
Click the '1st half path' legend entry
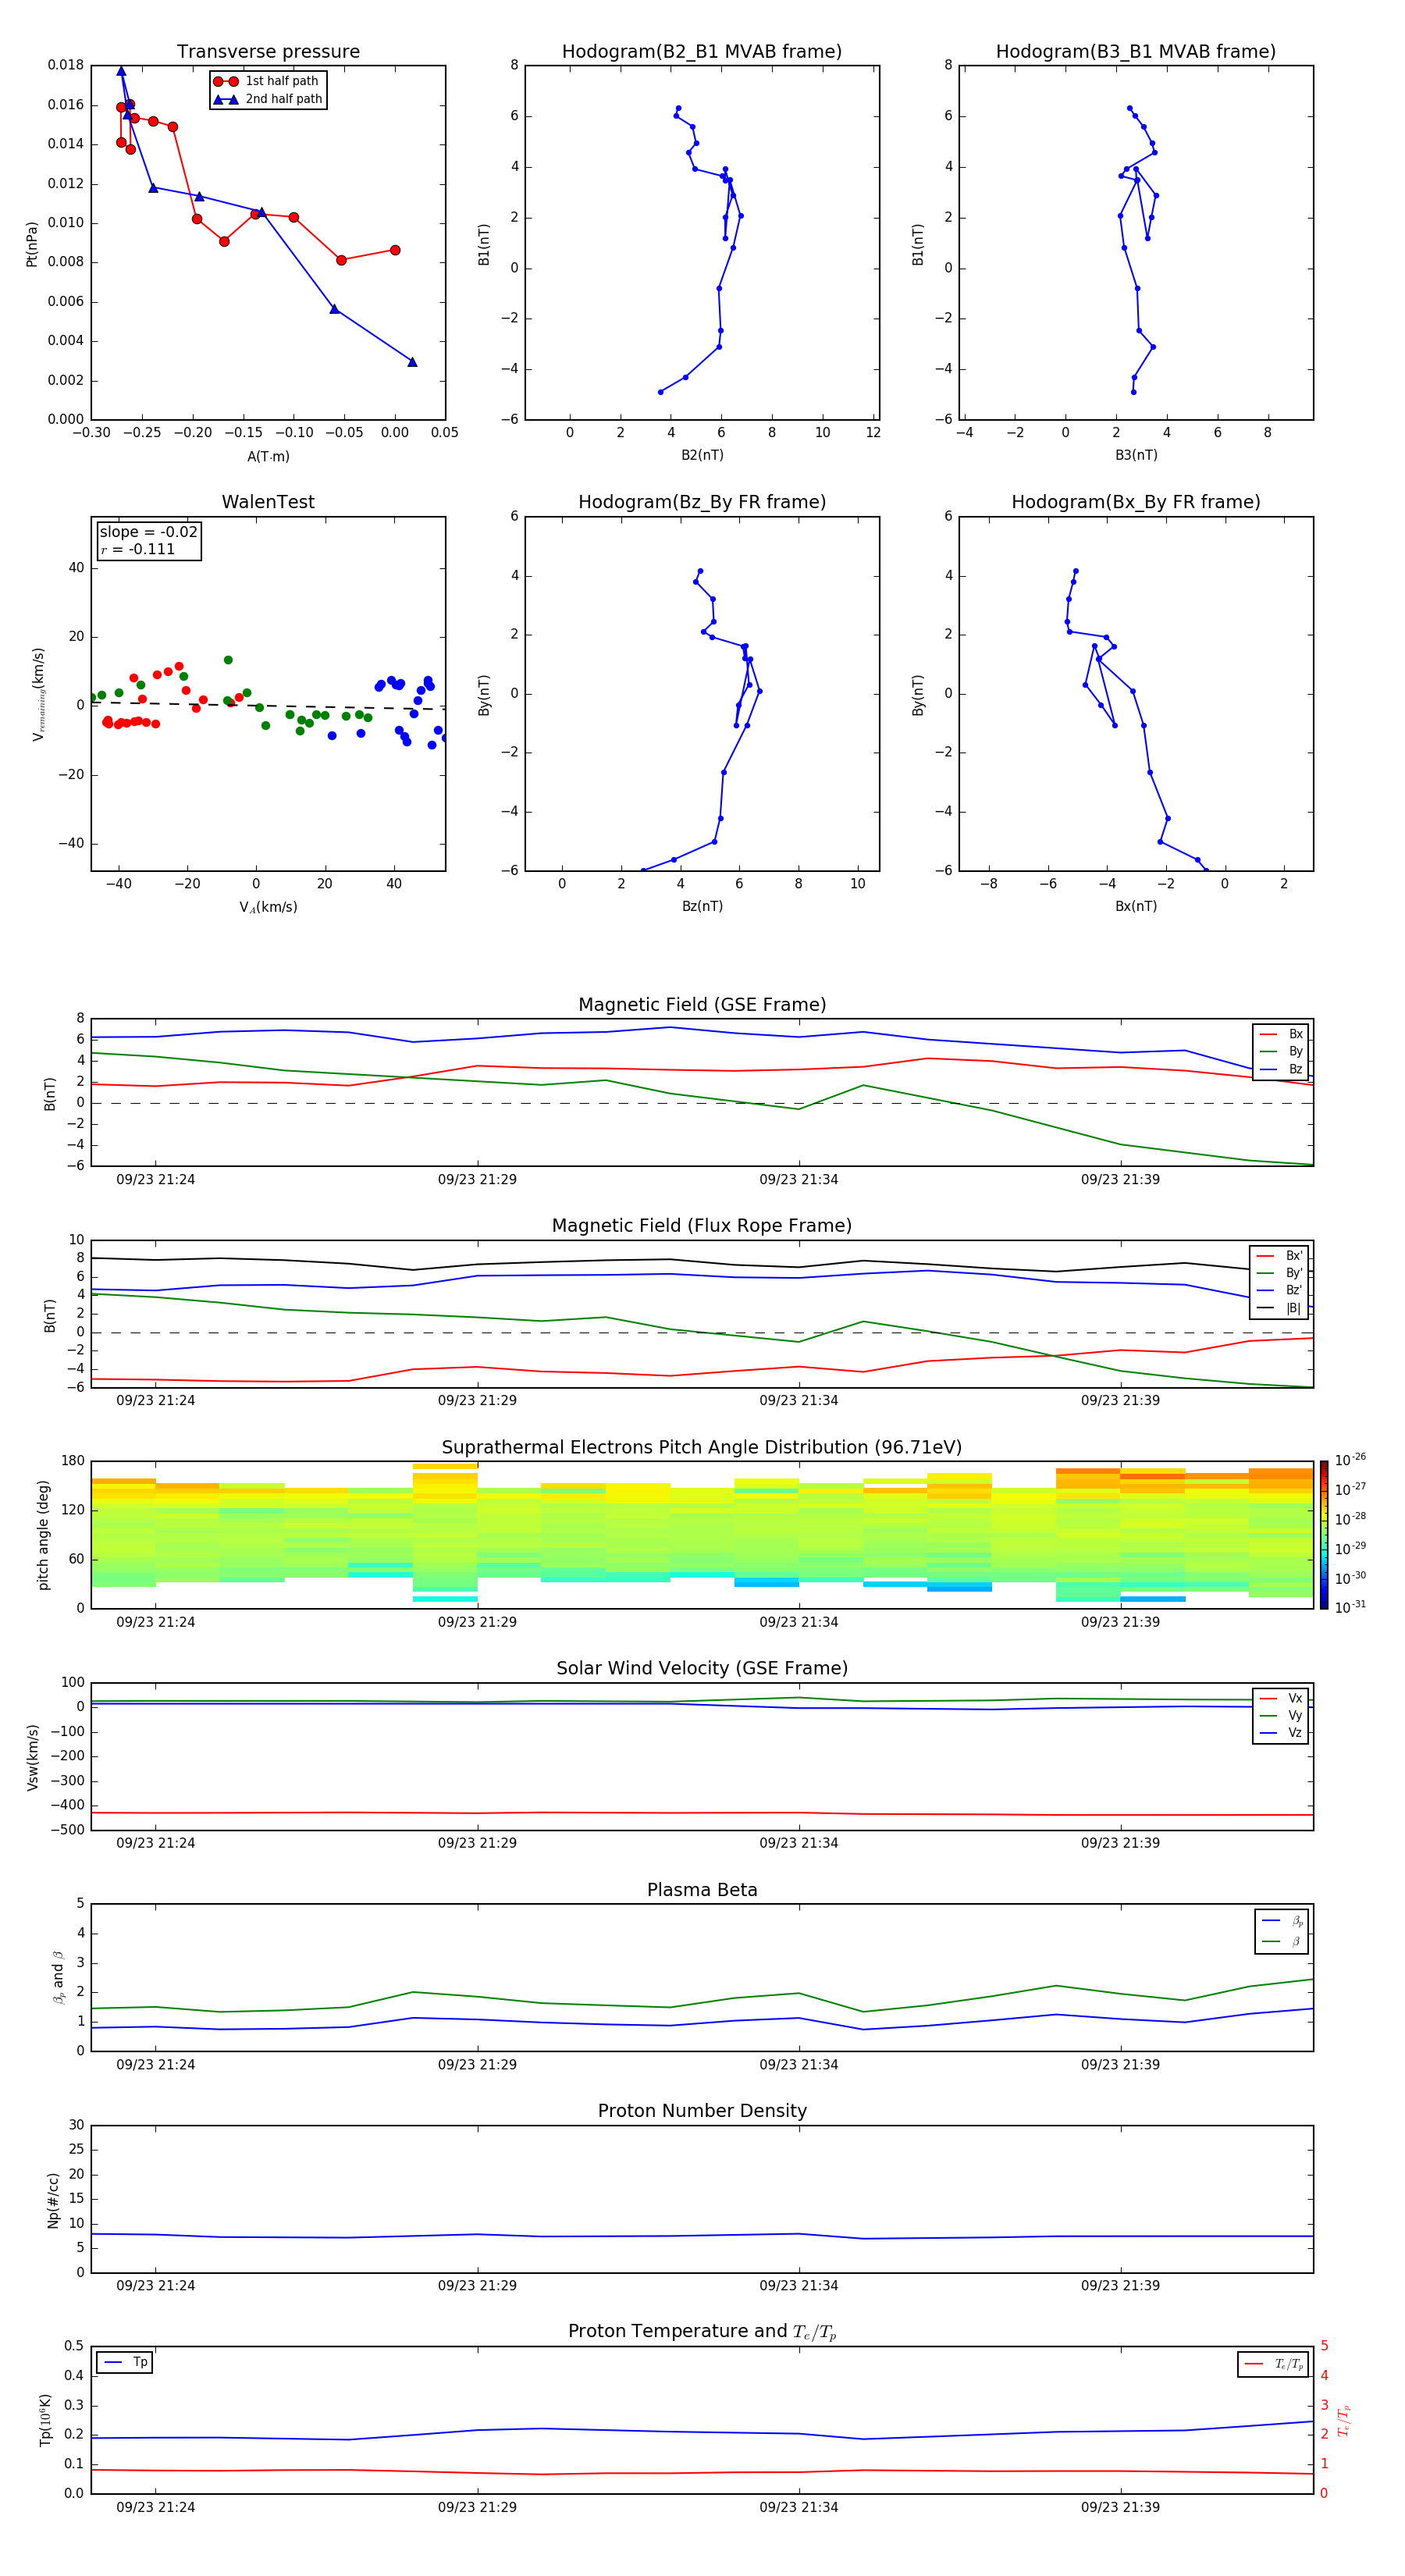click(x=267, y=81)
